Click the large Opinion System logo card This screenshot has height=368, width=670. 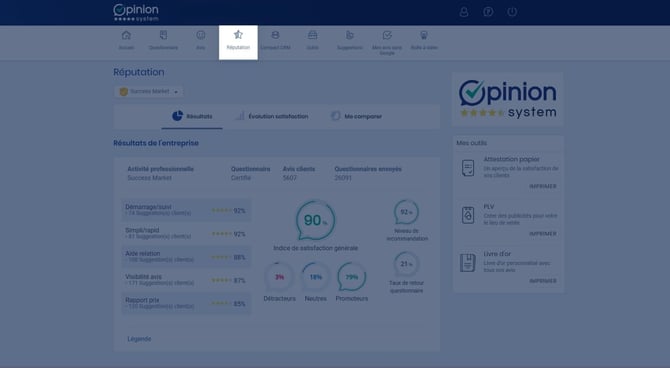point(508,99)
